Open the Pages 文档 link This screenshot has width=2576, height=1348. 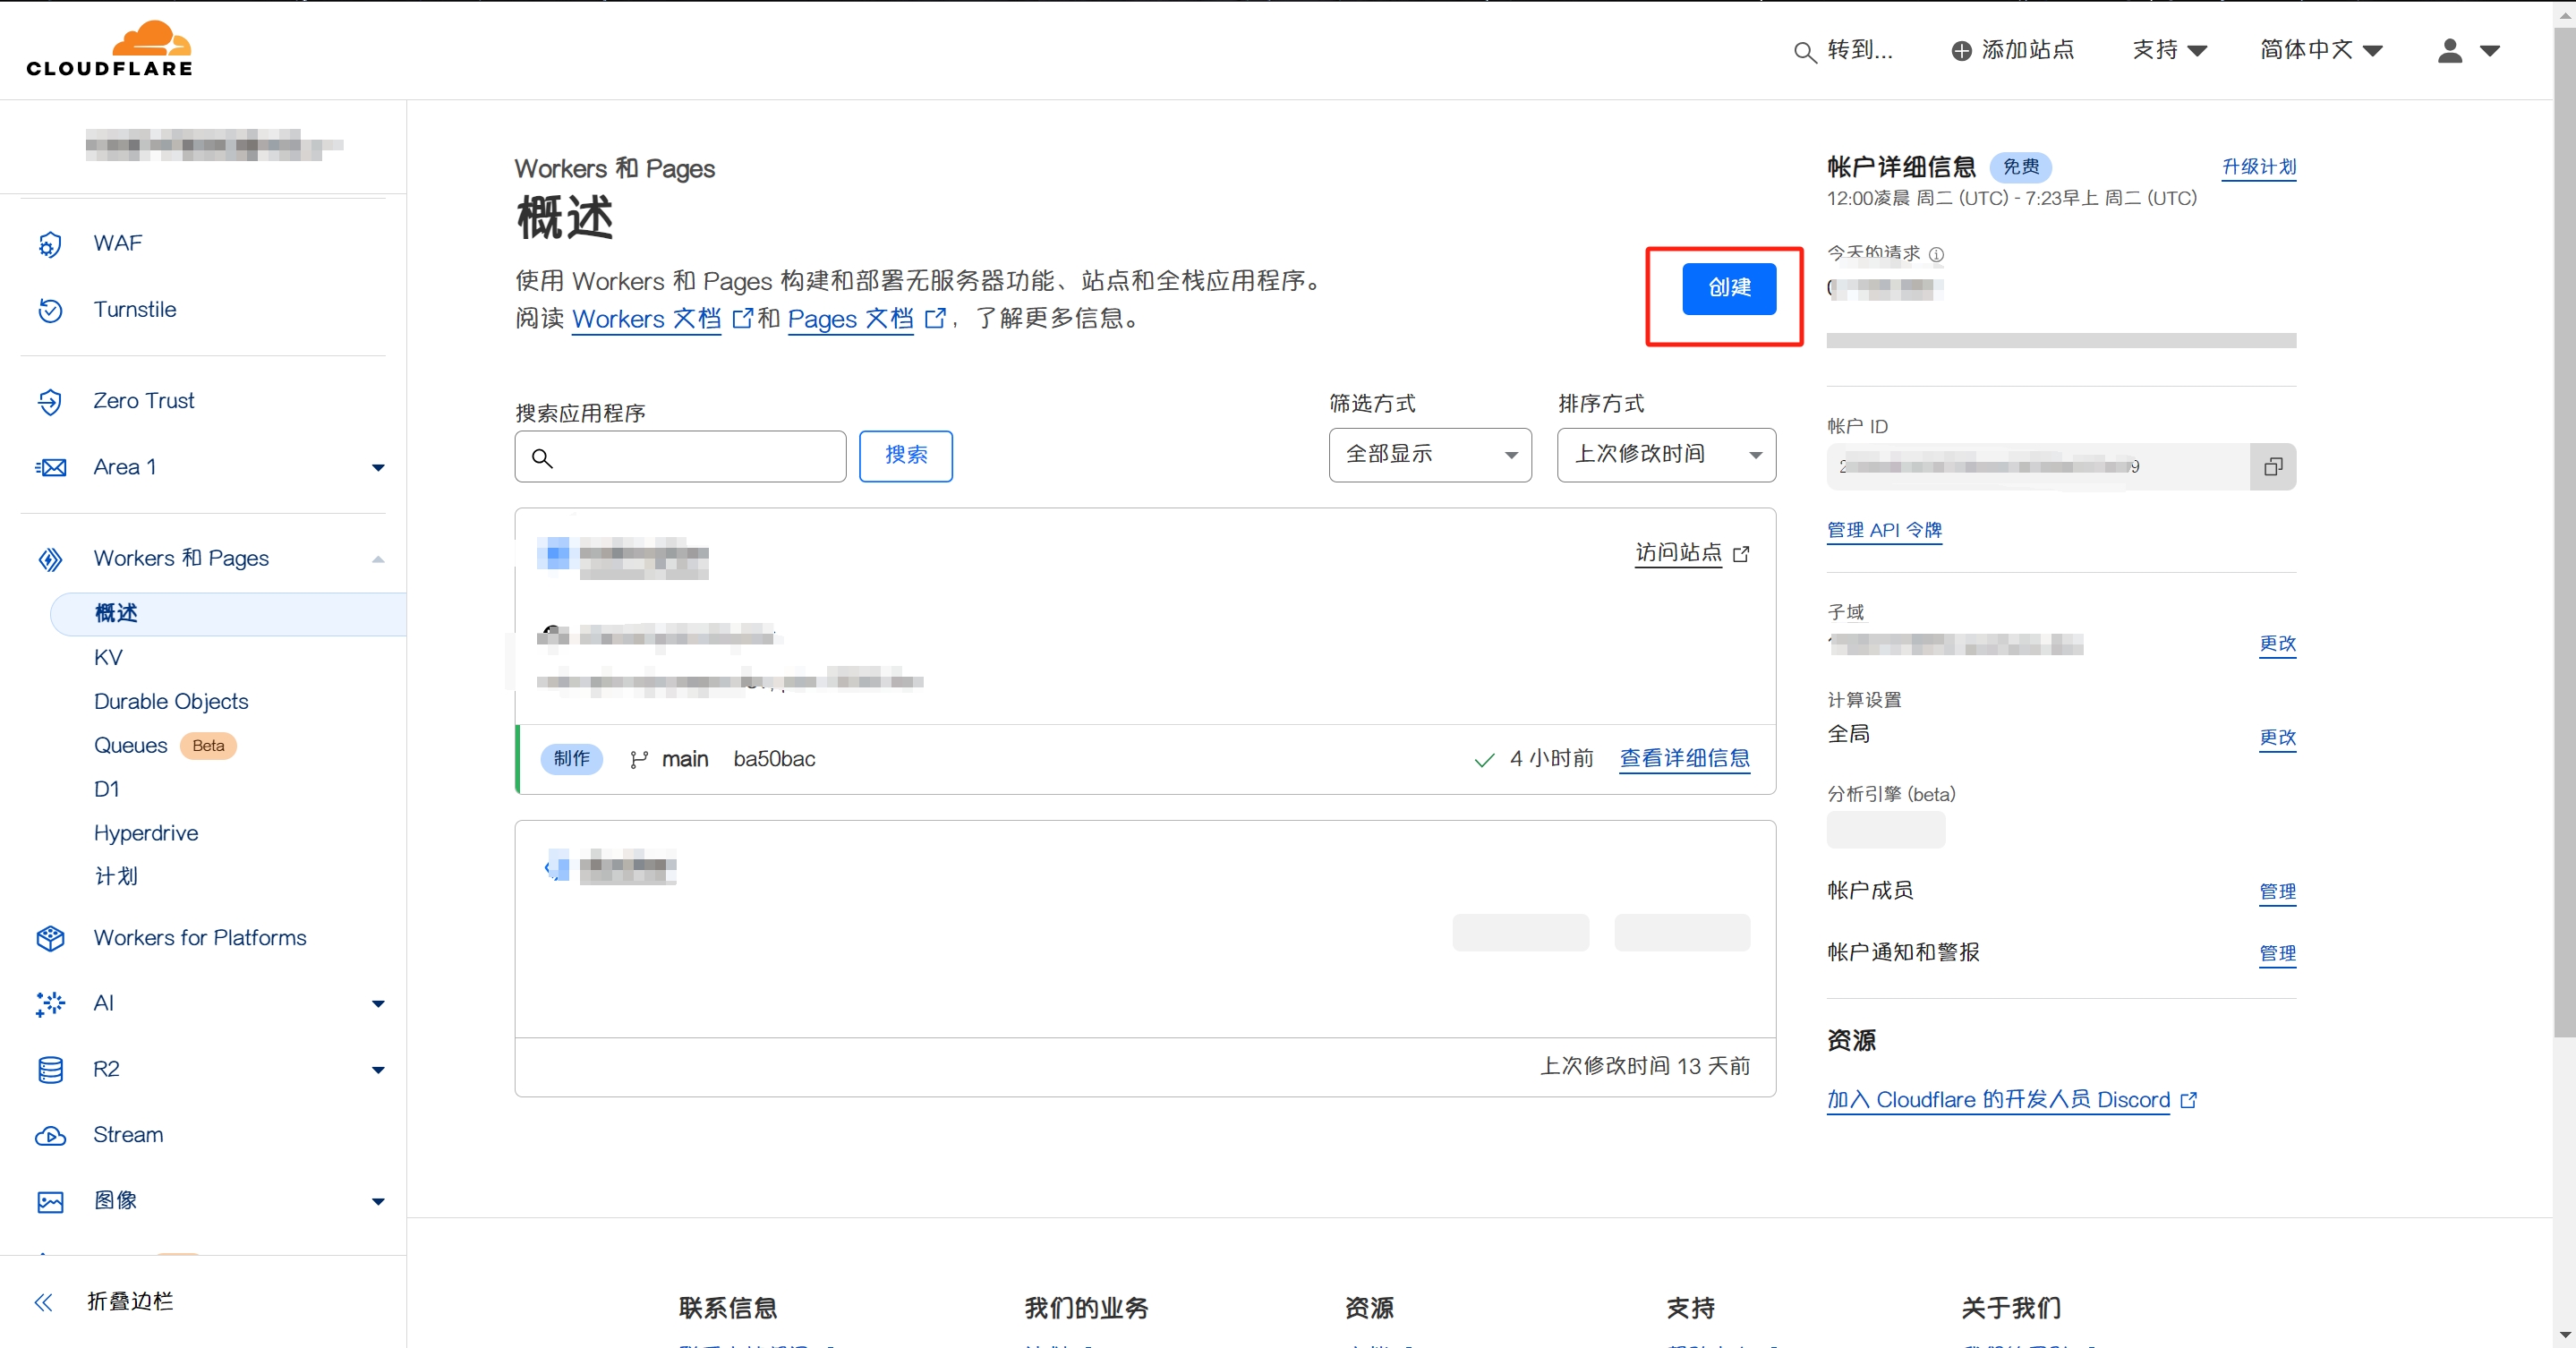pyautogui.click(x=850, y=319)
